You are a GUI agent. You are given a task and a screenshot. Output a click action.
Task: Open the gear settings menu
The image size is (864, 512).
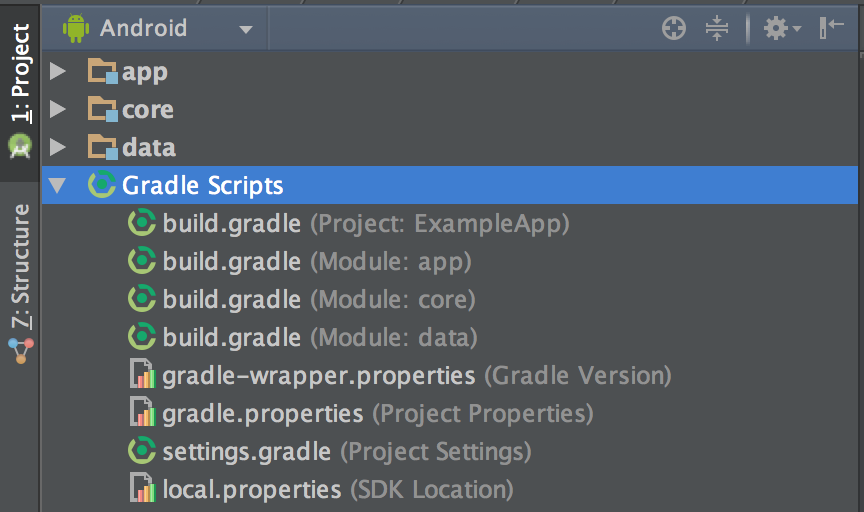[781, 28]
